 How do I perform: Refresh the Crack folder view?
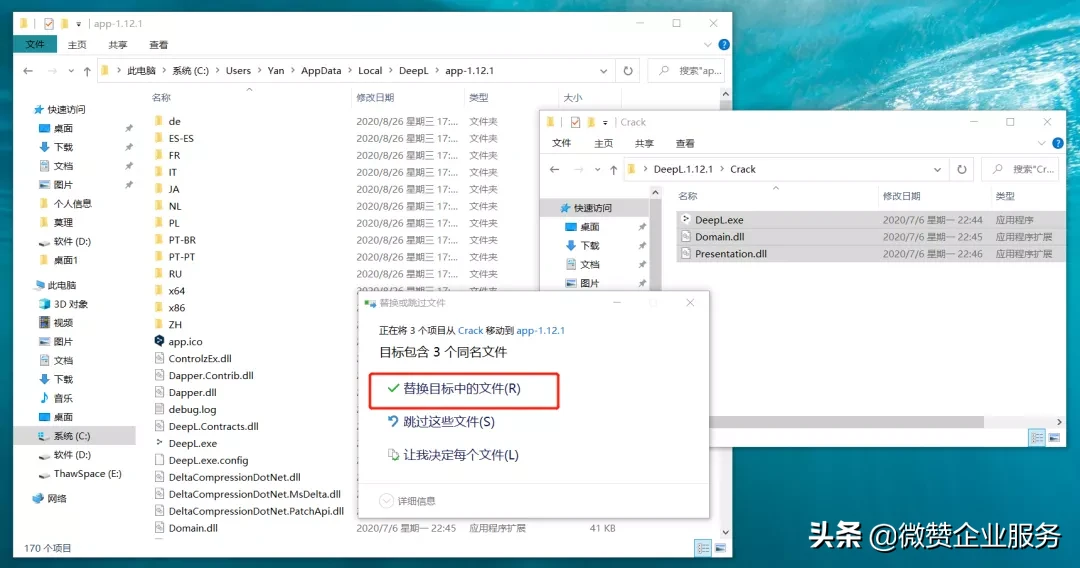pos(962,169)
